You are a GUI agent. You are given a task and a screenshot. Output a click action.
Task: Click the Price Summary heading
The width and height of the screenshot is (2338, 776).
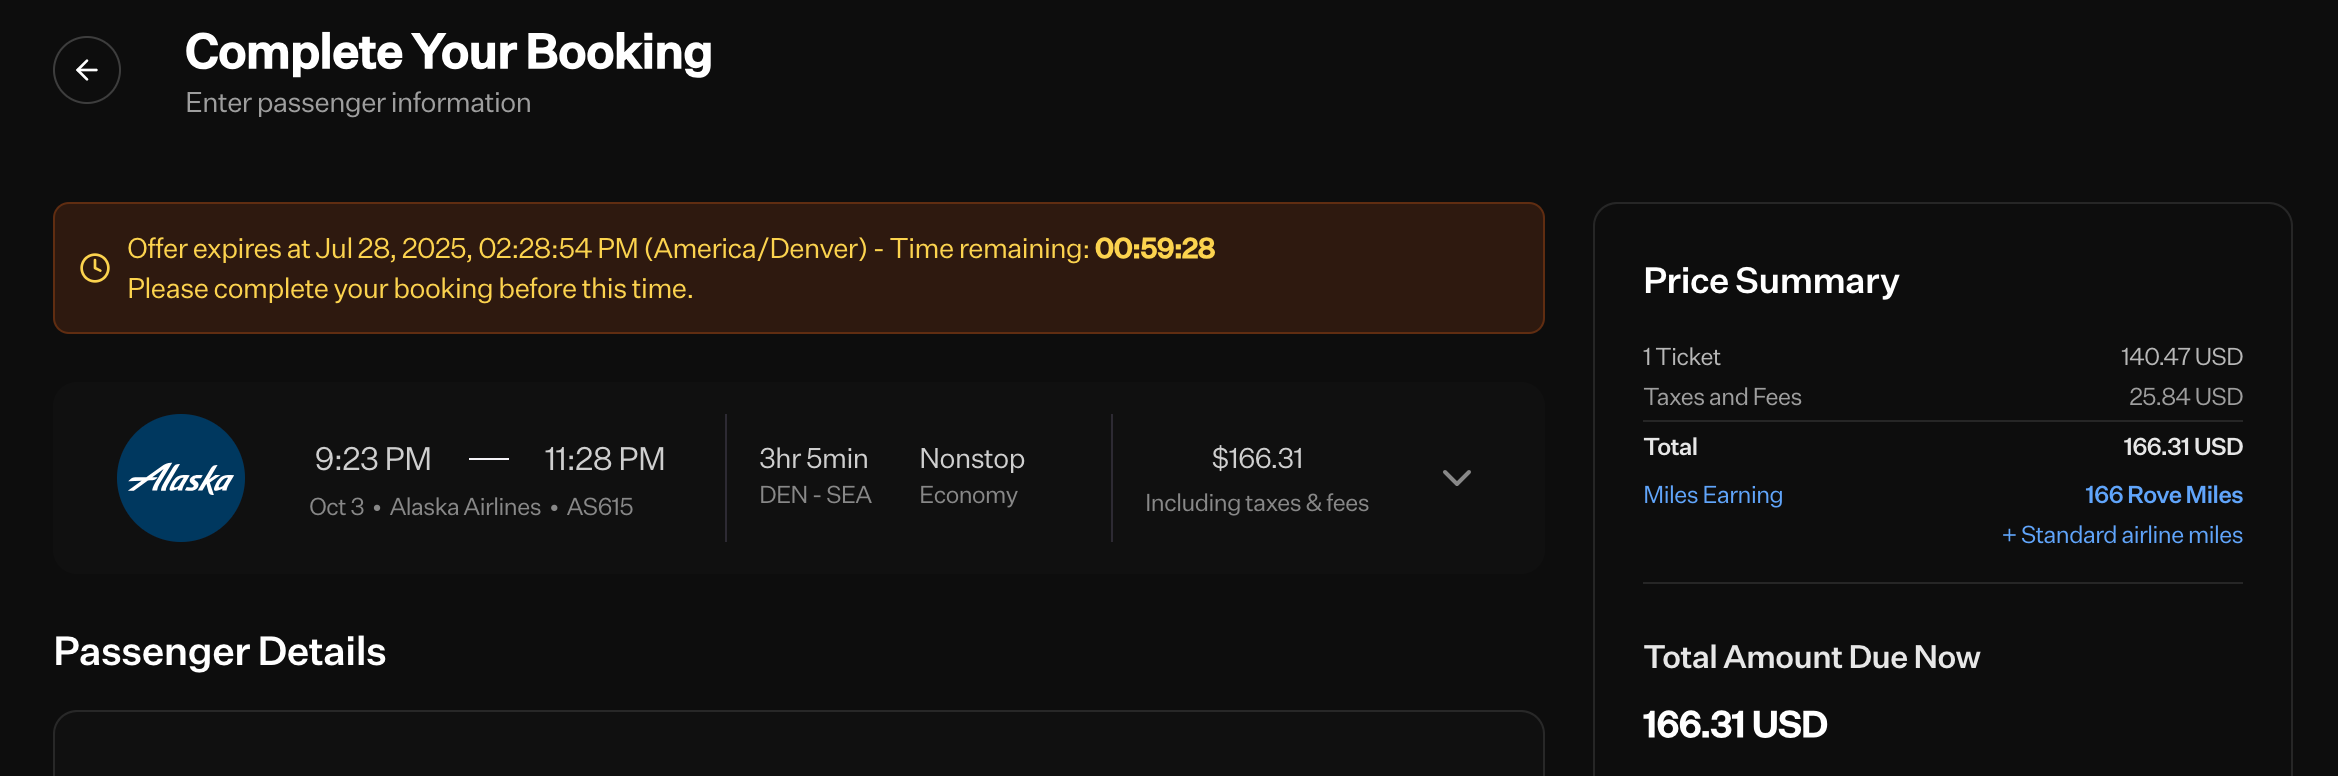click(1771, 281)
